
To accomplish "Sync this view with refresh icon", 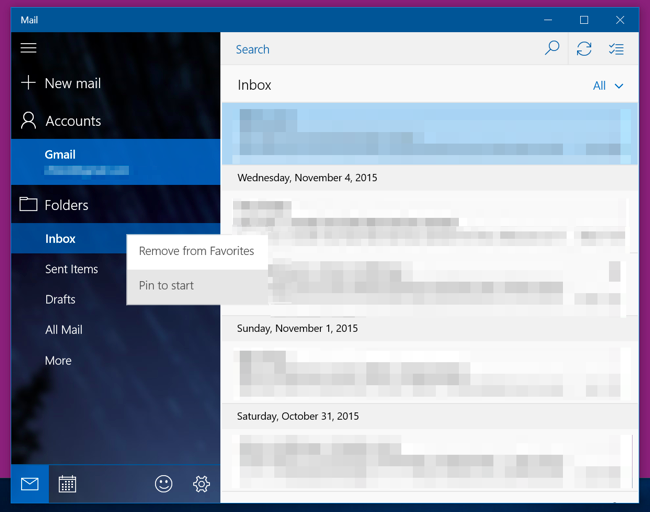I will pos(584,49).
